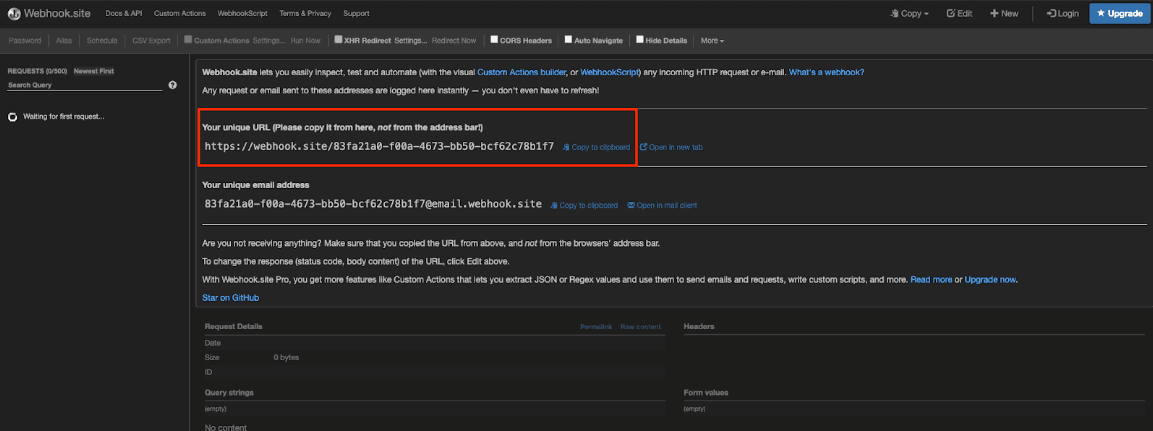Click the unique webhook.site URL text

pyautogui.click(x=379, y=146)
